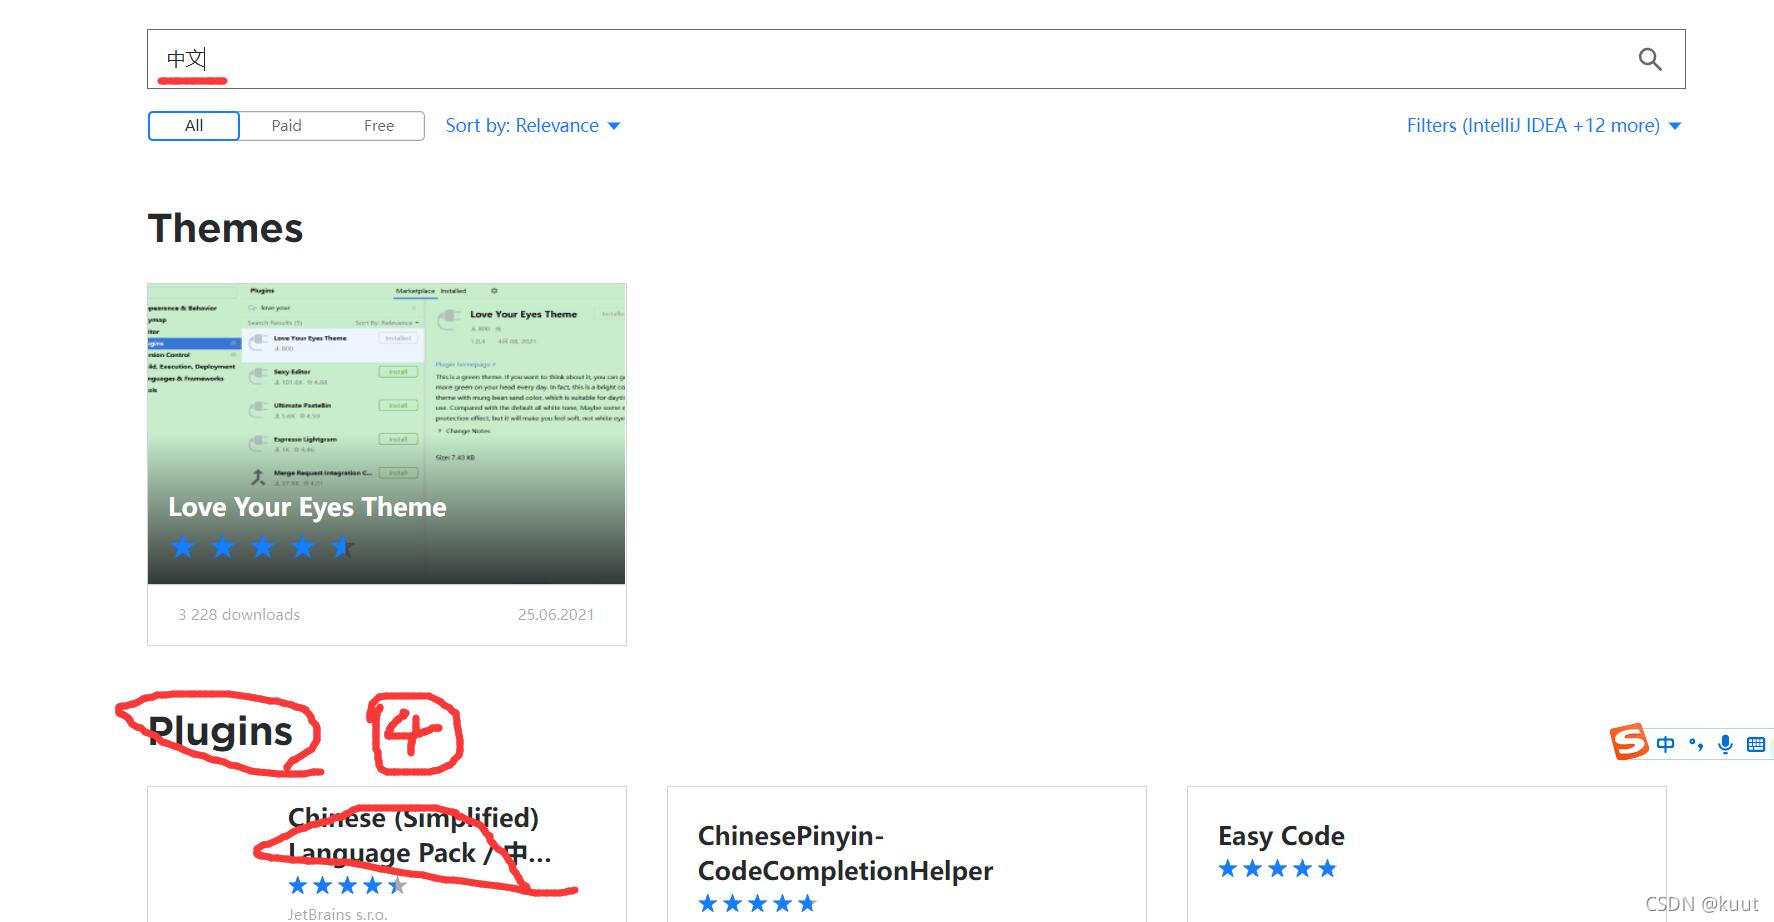This screenshot has height=922, width=1774.
Task: Open the Sort by Relevance dropdown
Action: pyautogui.click(x=533, y=126)
